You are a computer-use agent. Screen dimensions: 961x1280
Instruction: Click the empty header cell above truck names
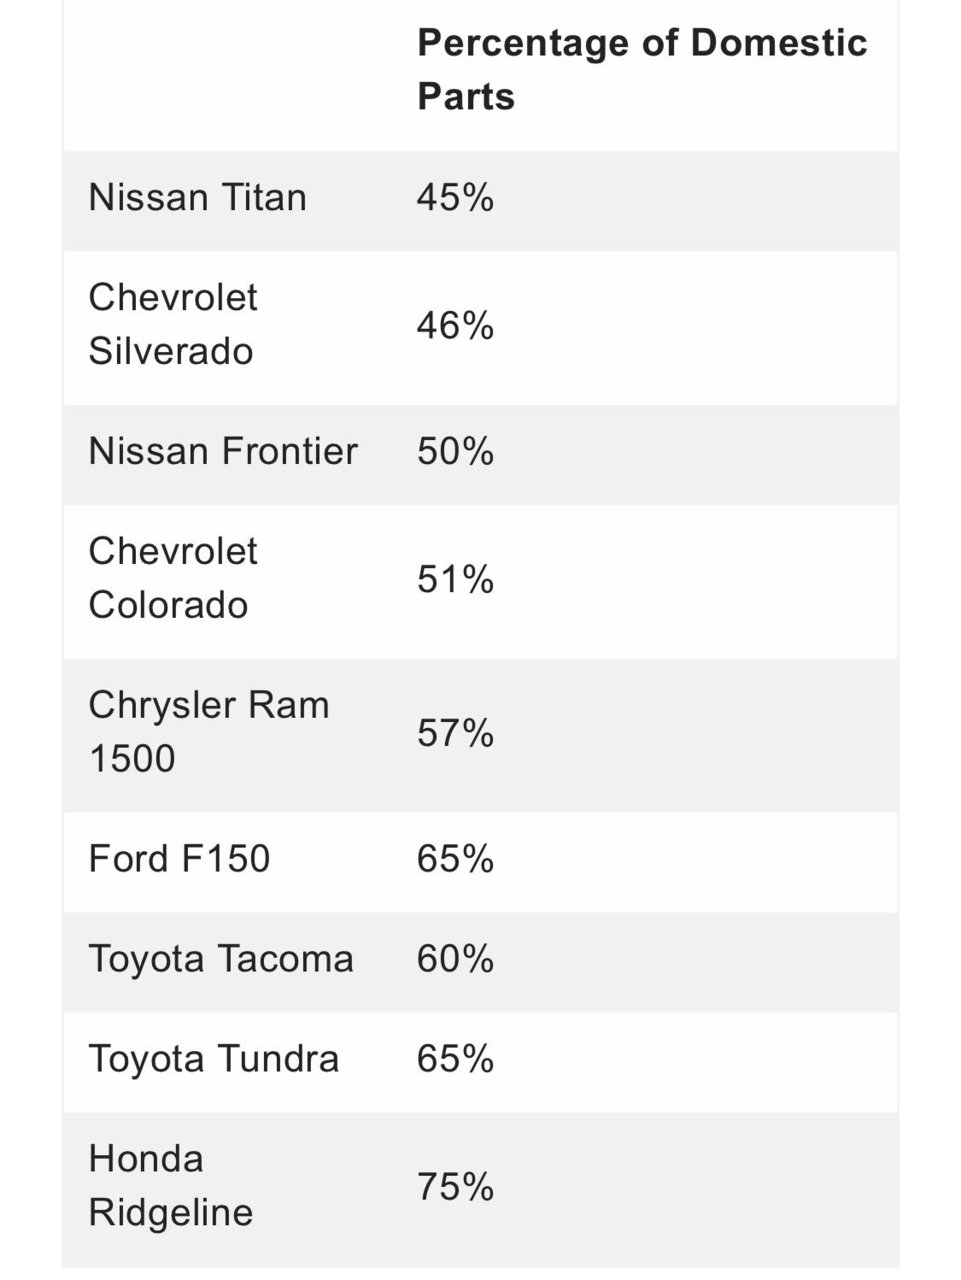click(227, 75)
